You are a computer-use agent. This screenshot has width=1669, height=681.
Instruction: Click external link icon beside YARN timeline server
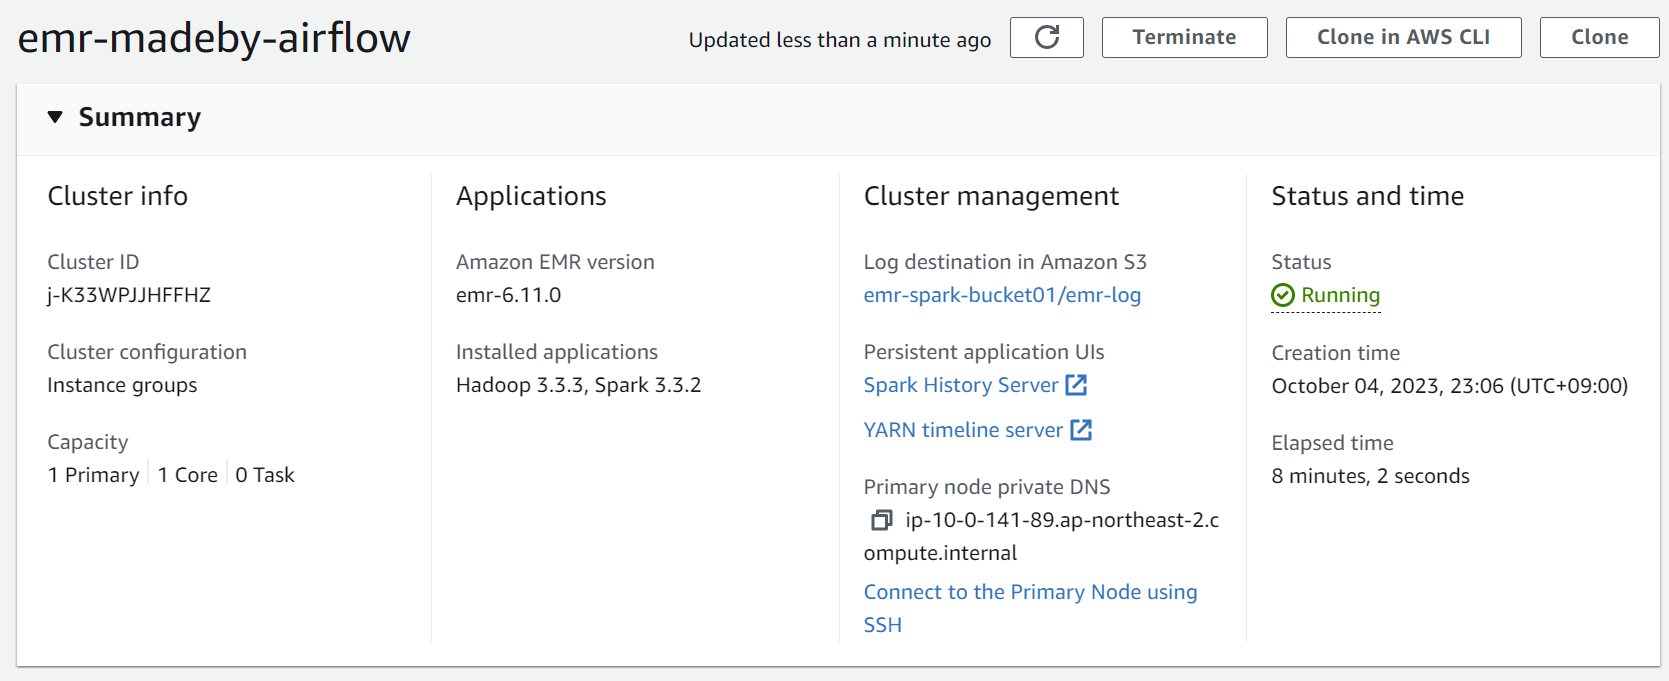coord(1081,430)
